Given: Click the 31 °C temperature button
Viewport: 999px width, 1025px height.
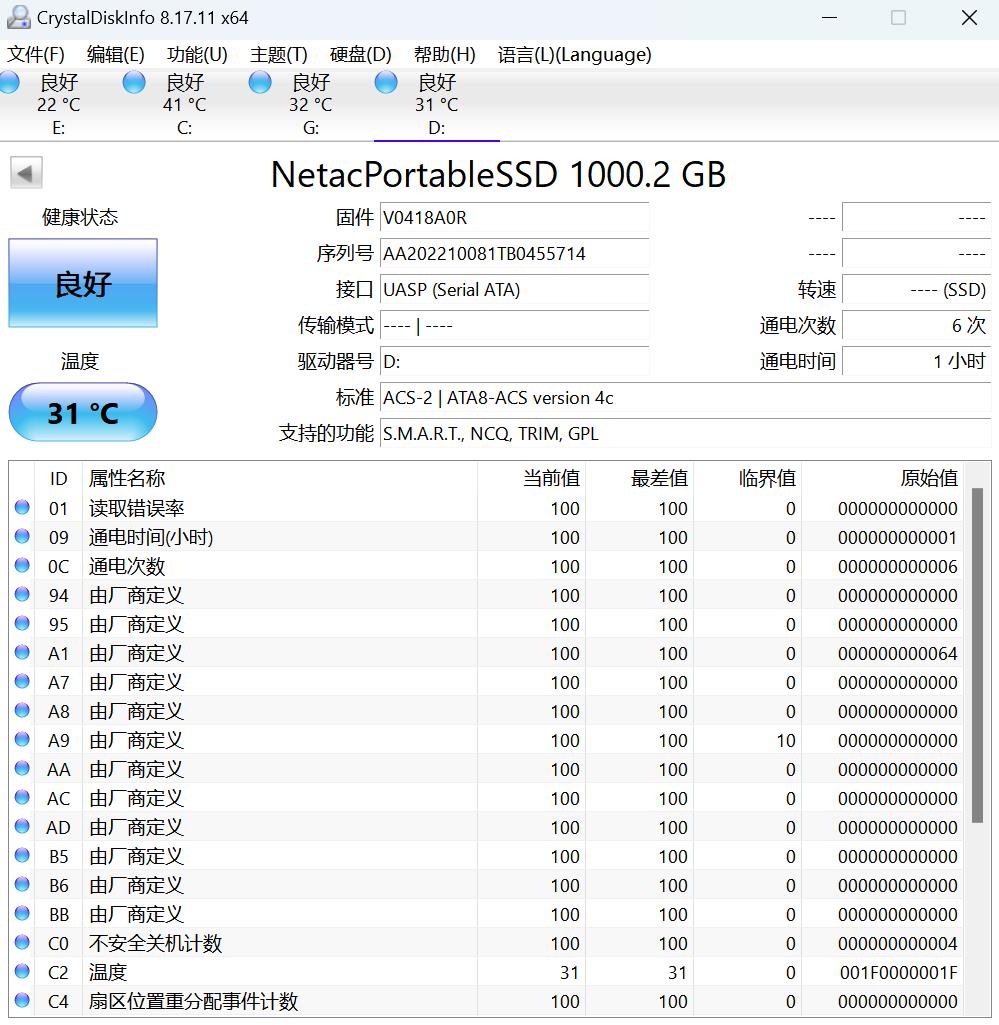Looking at the screenshot, I should pyautogui.click(x=83, y=412).
